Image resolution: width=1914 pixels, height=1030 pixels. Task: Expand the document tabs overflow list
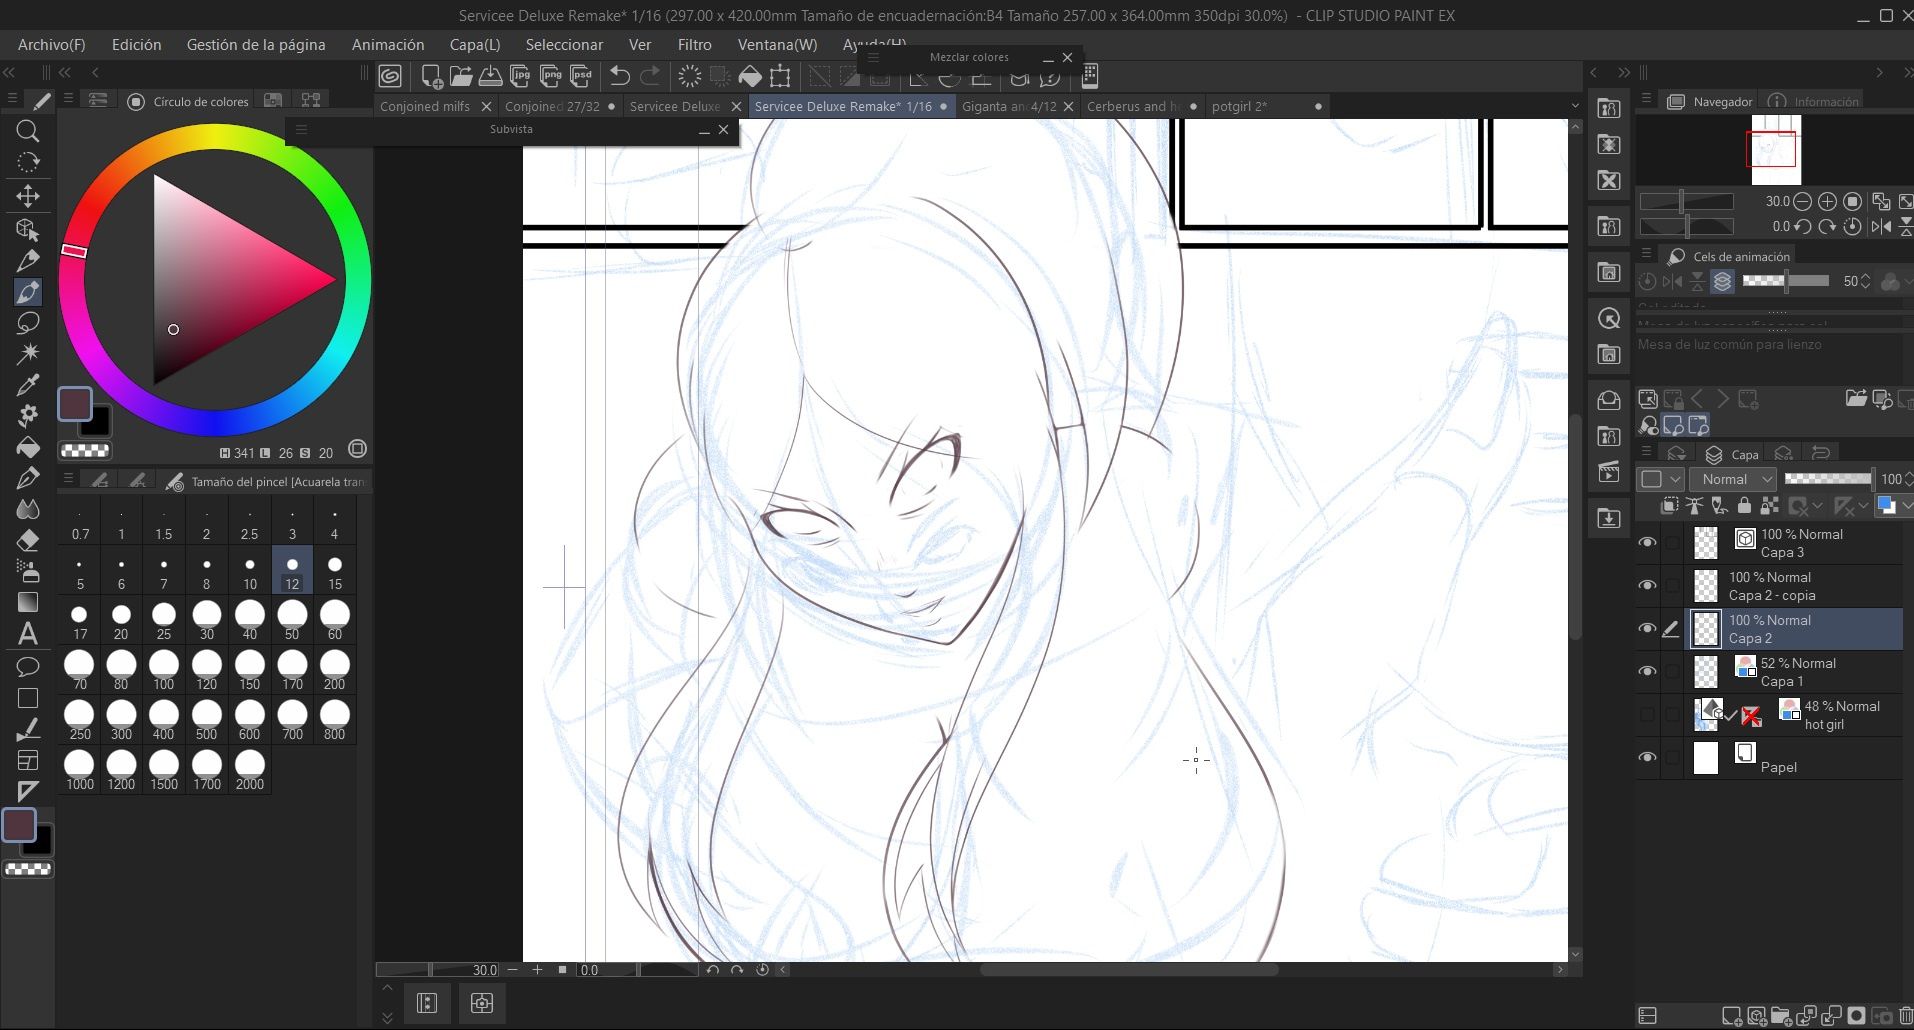(x=1575, y=106)
